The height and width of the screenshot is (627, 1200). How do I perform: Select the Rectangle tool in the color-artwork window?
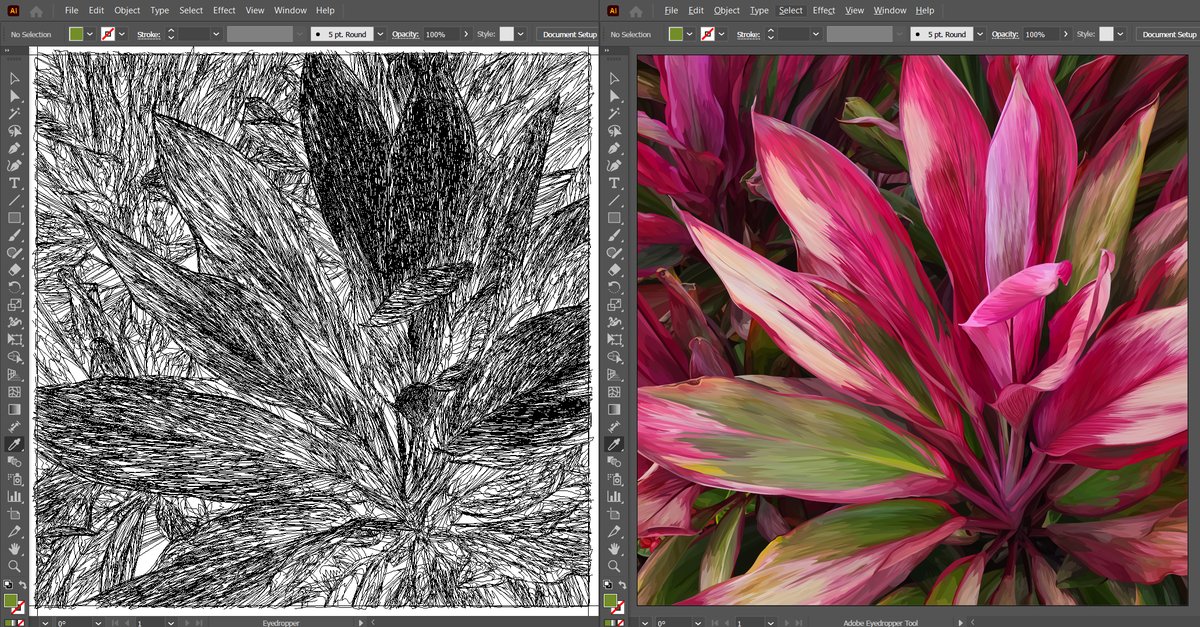(614, 217)
